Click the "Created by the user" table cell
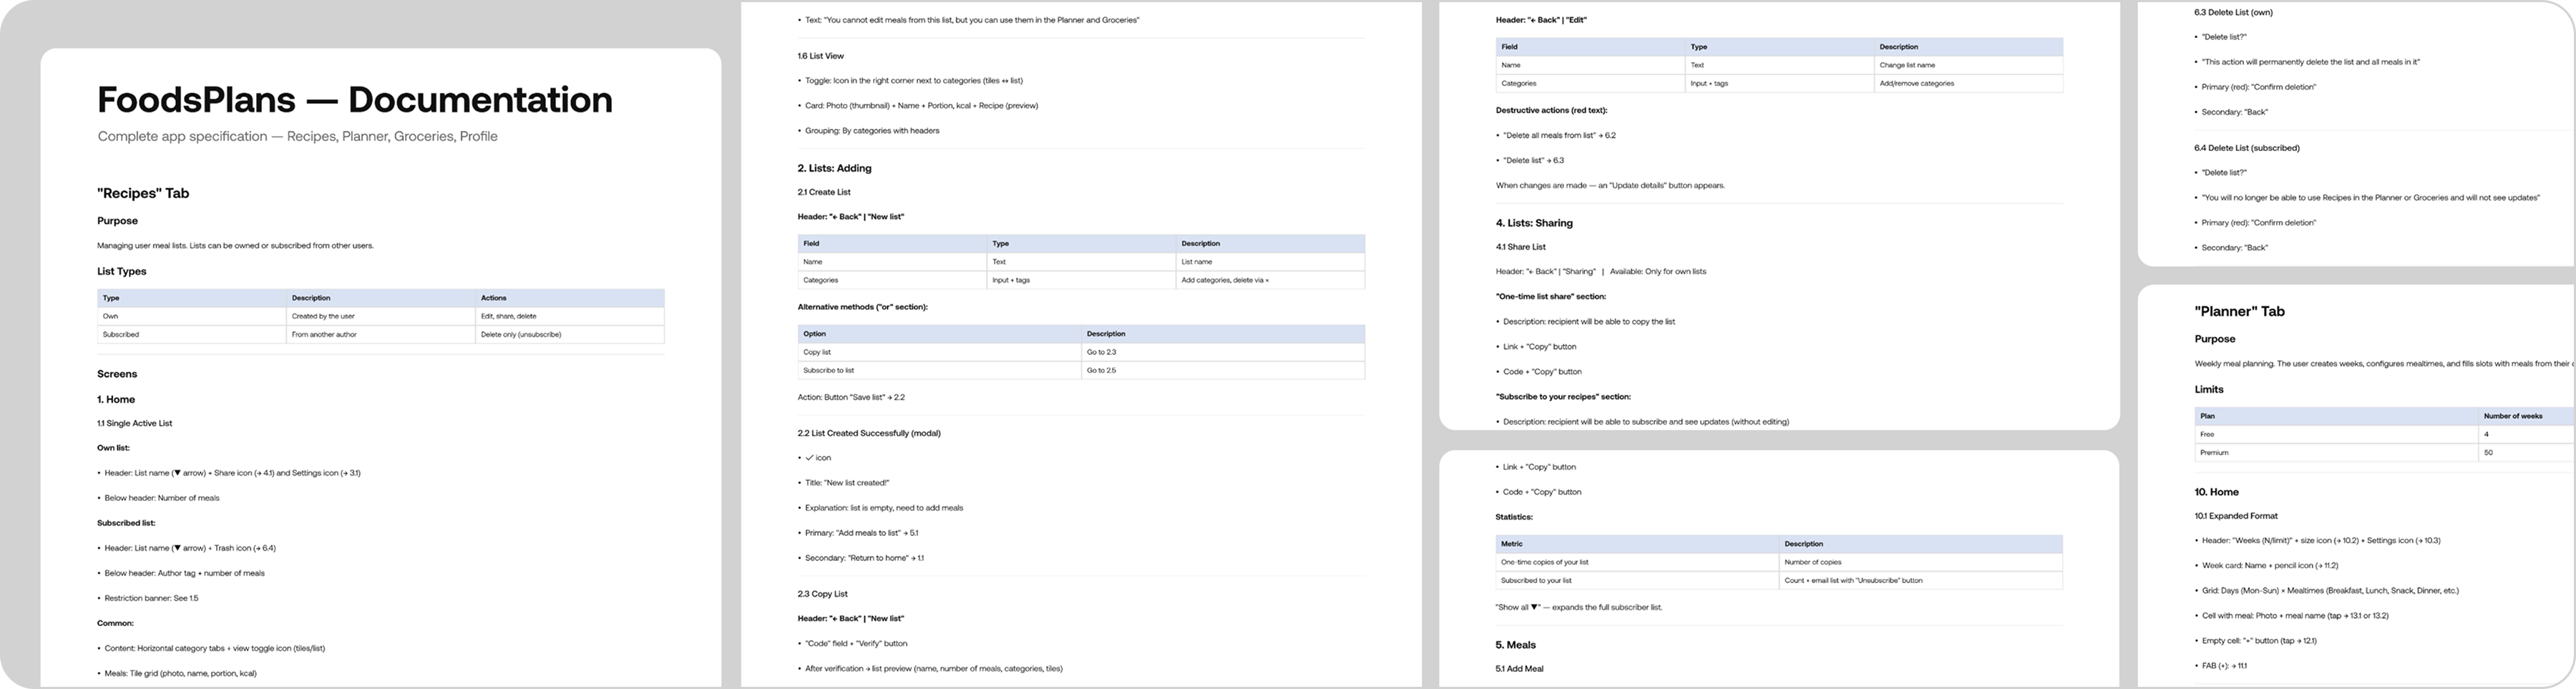The width and height of the screenshot is (2576, 689). pyautogui.click(x=381, y=316)
